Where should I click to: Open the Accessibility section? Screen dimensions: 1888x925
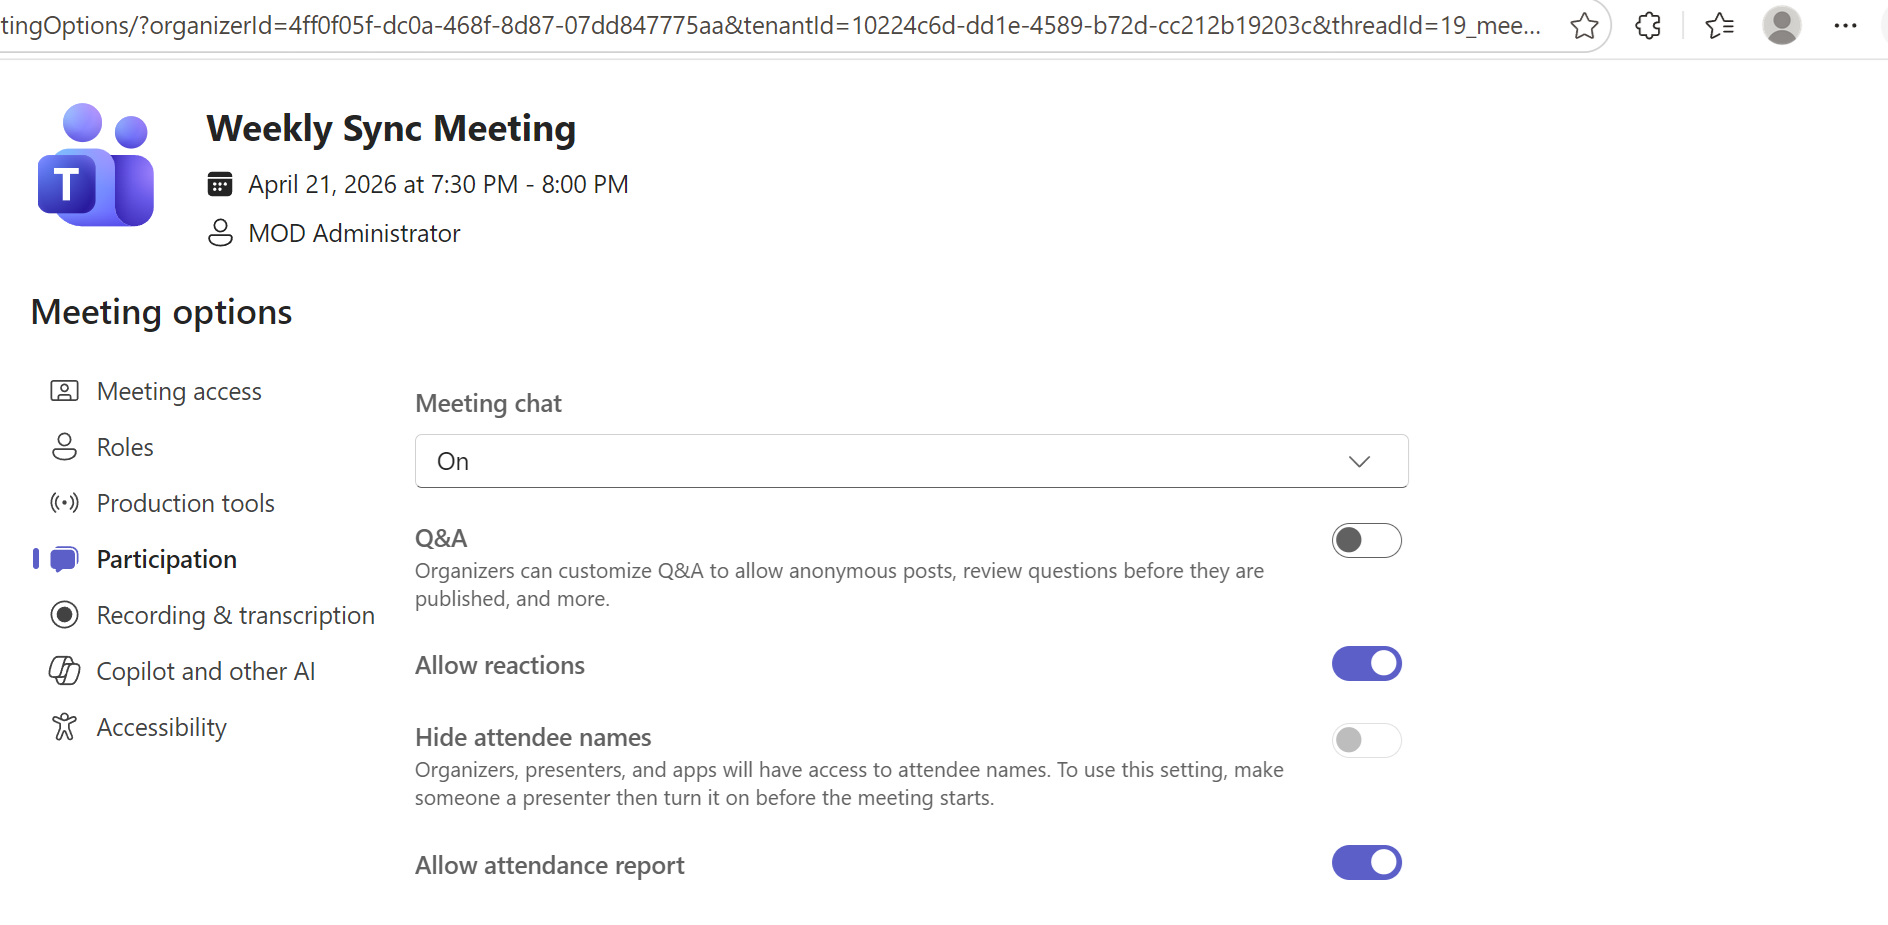tap(162, 727)
